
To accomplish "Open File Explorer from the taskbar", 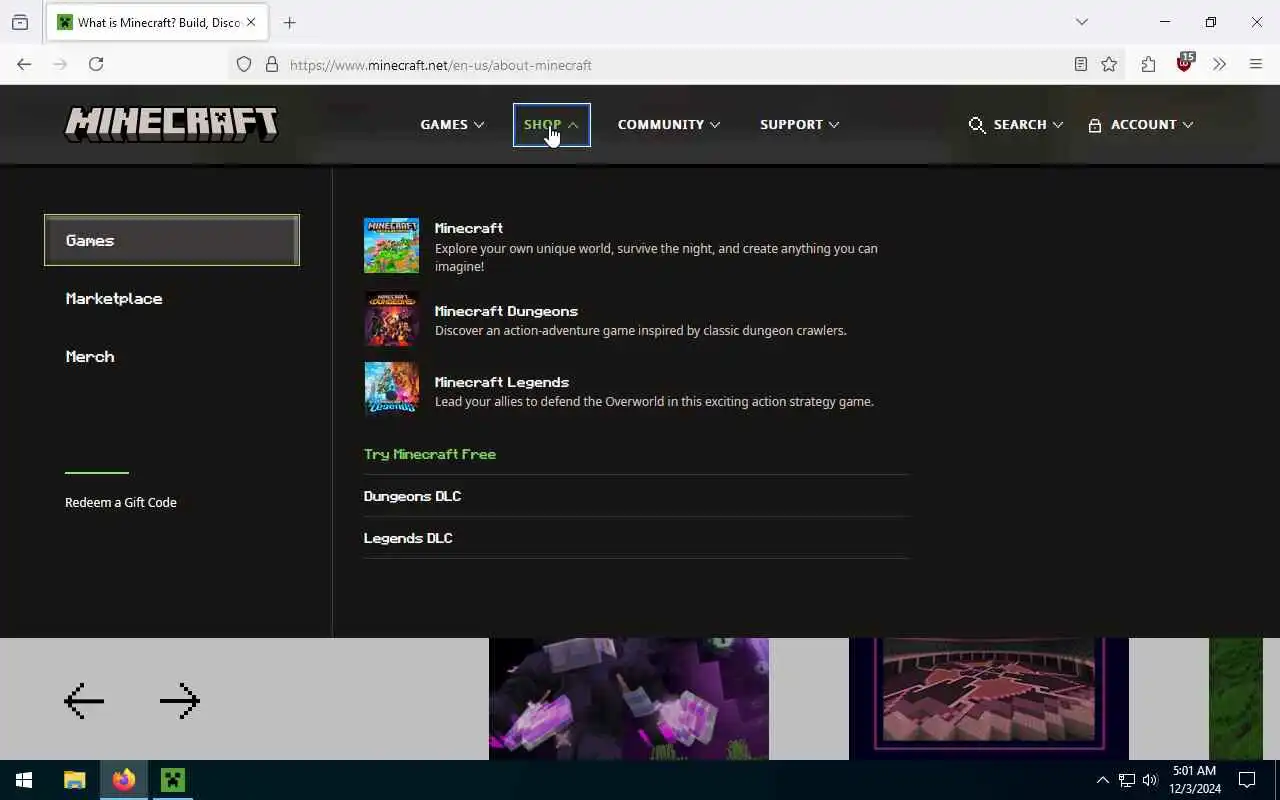I will coord(74,780).
